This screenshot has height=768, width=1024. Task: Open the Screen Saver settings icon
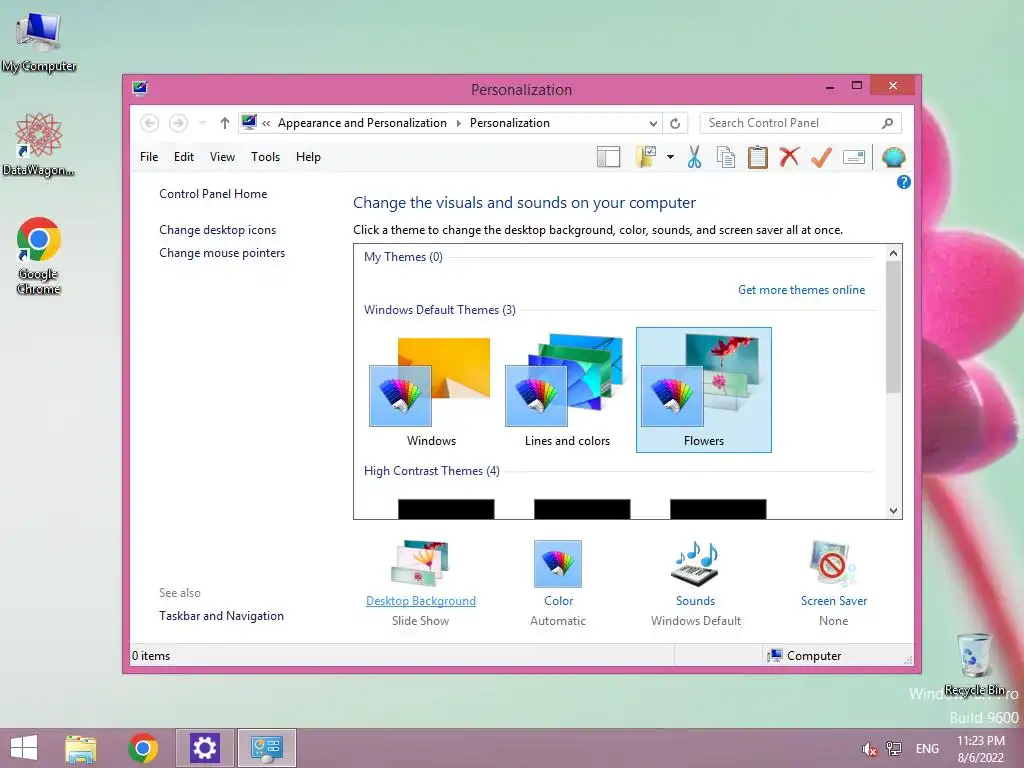[x=833, y=563]
